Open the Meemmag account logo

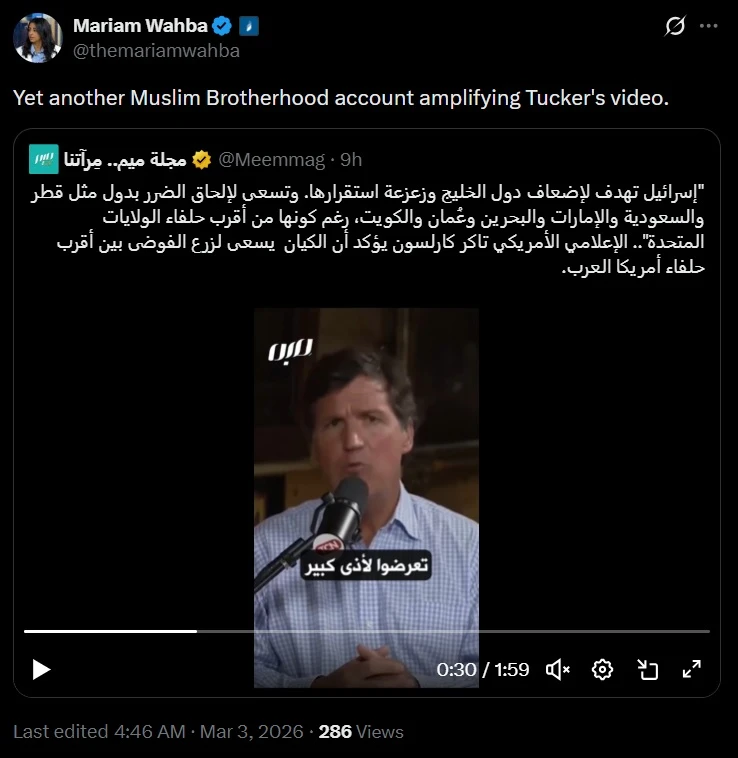43,159
